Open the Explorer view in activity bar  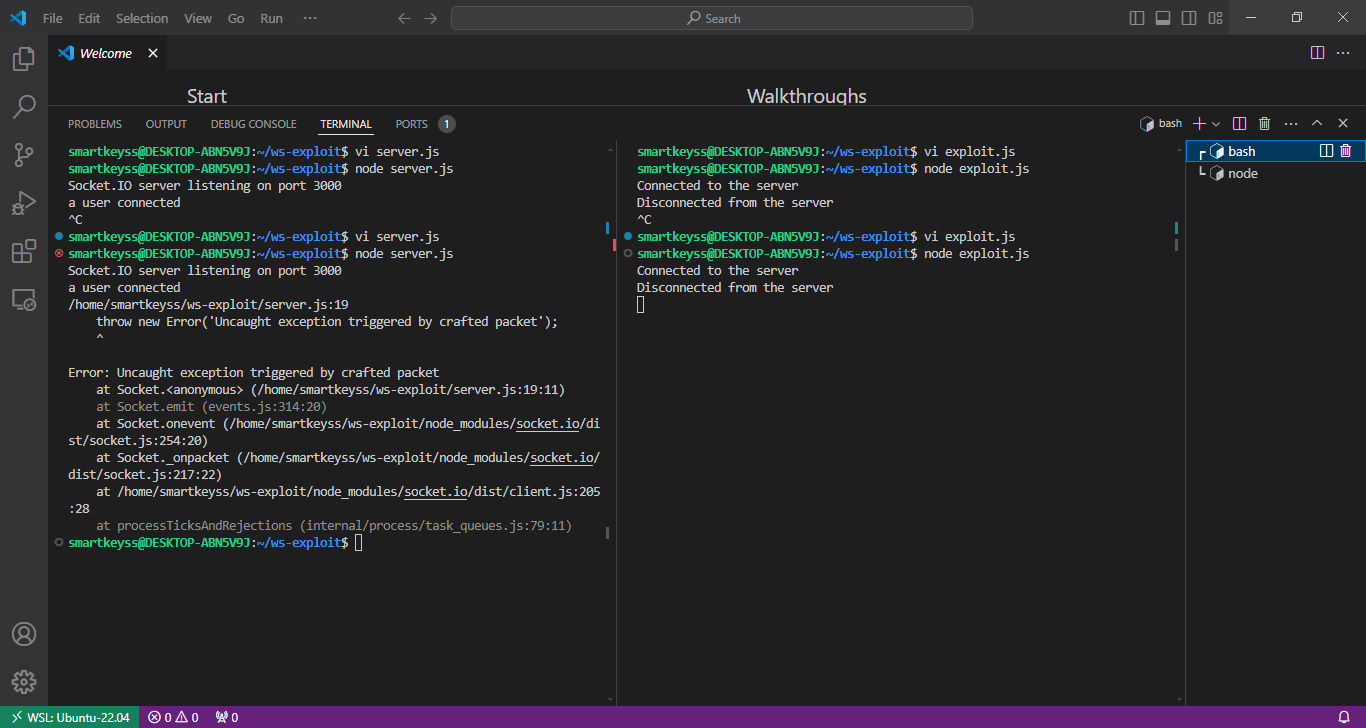tap(24, 59)
